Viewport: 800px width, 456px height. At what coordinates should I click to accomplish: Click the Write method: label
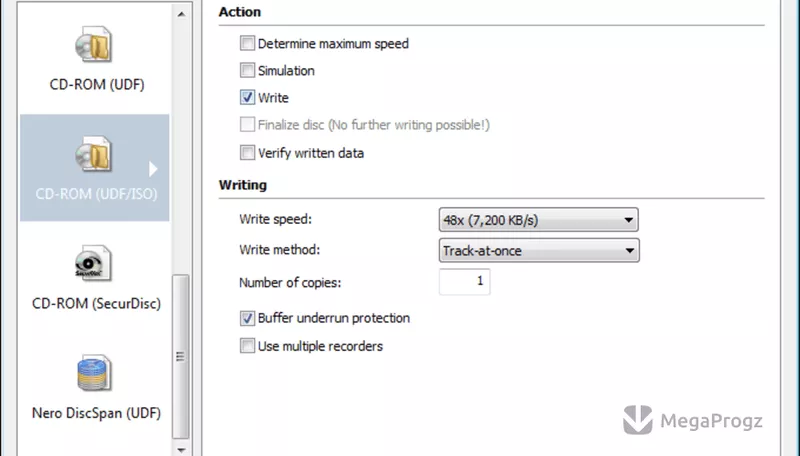coord(280,250)
